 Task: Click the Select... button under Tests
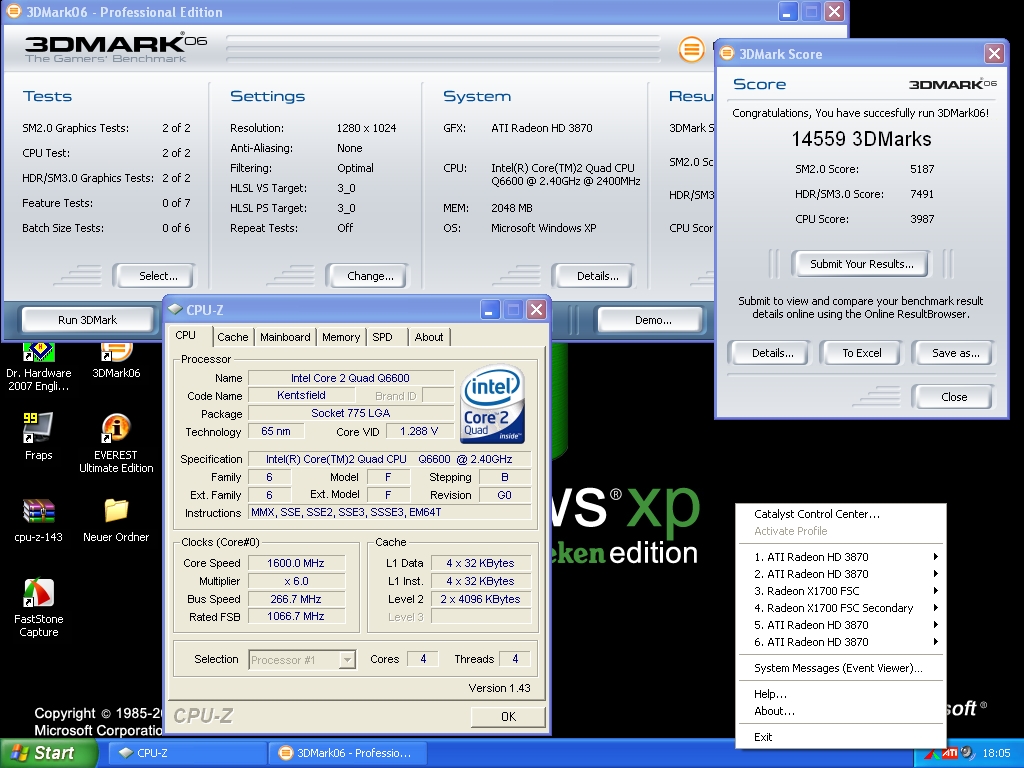click(154, 276)
